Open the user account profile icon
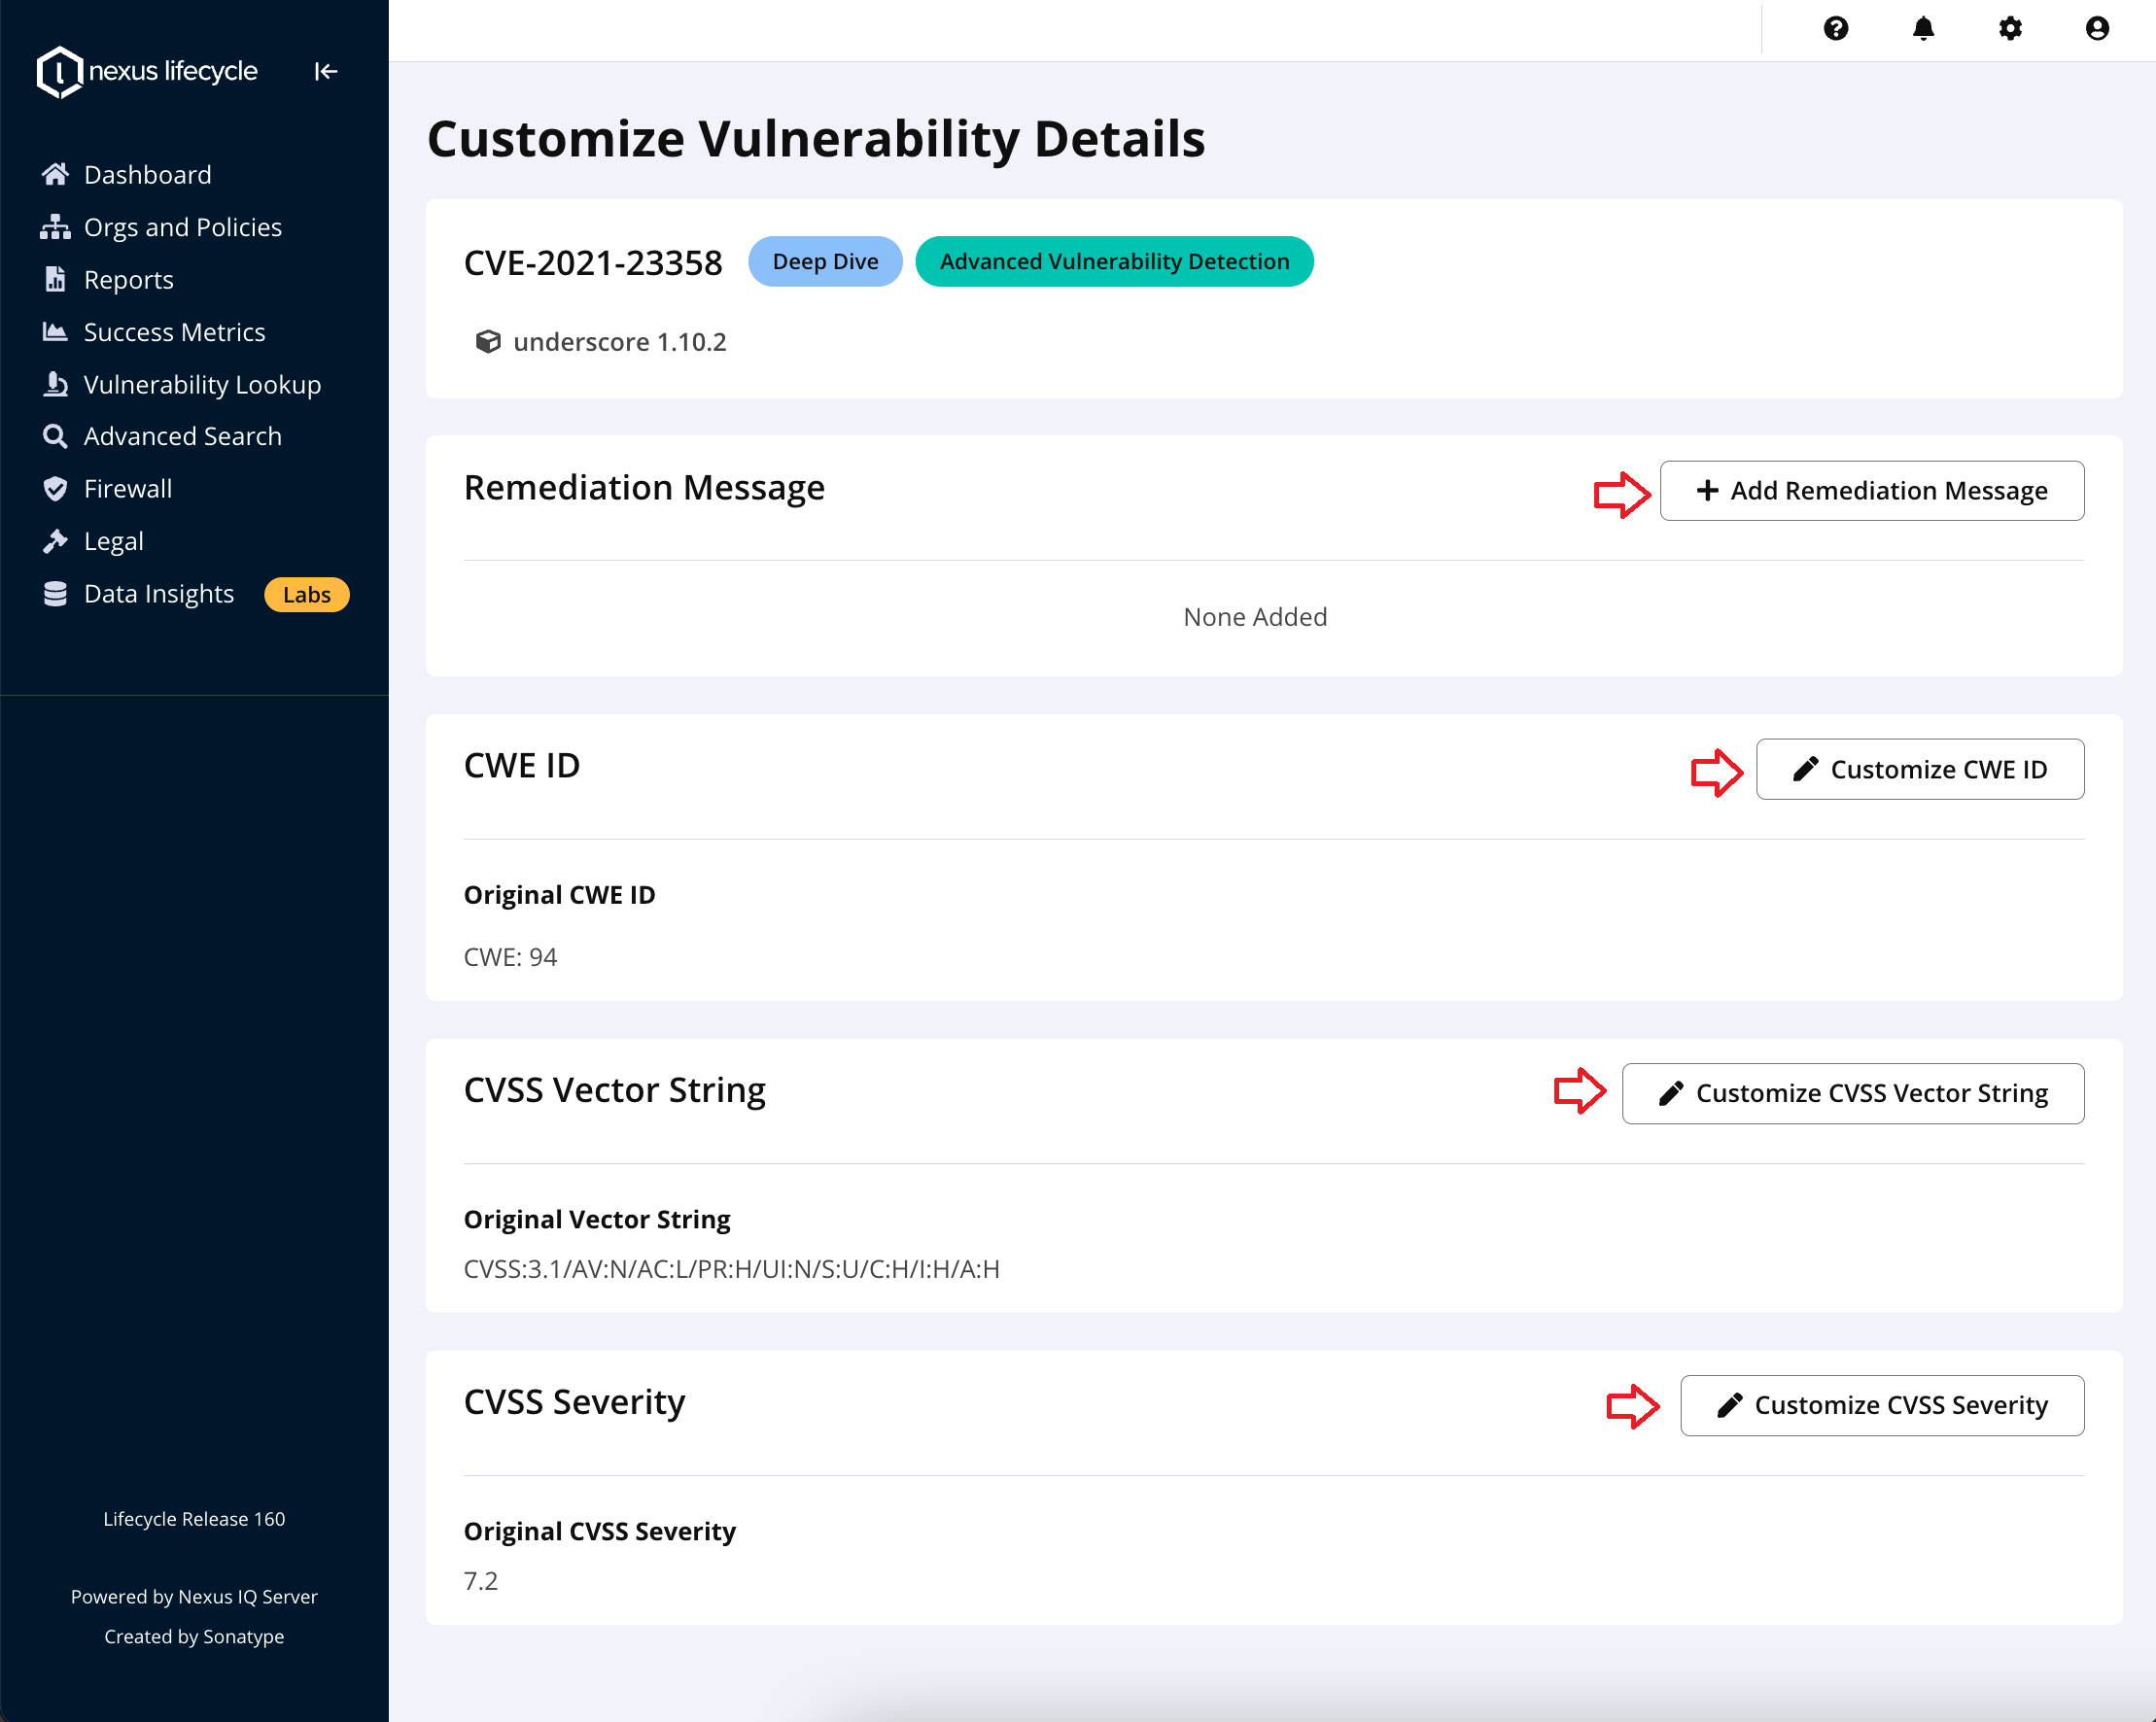The width and height of the screenshot is (2156, 1722). pyautogui.click(x=2097, y=28)
